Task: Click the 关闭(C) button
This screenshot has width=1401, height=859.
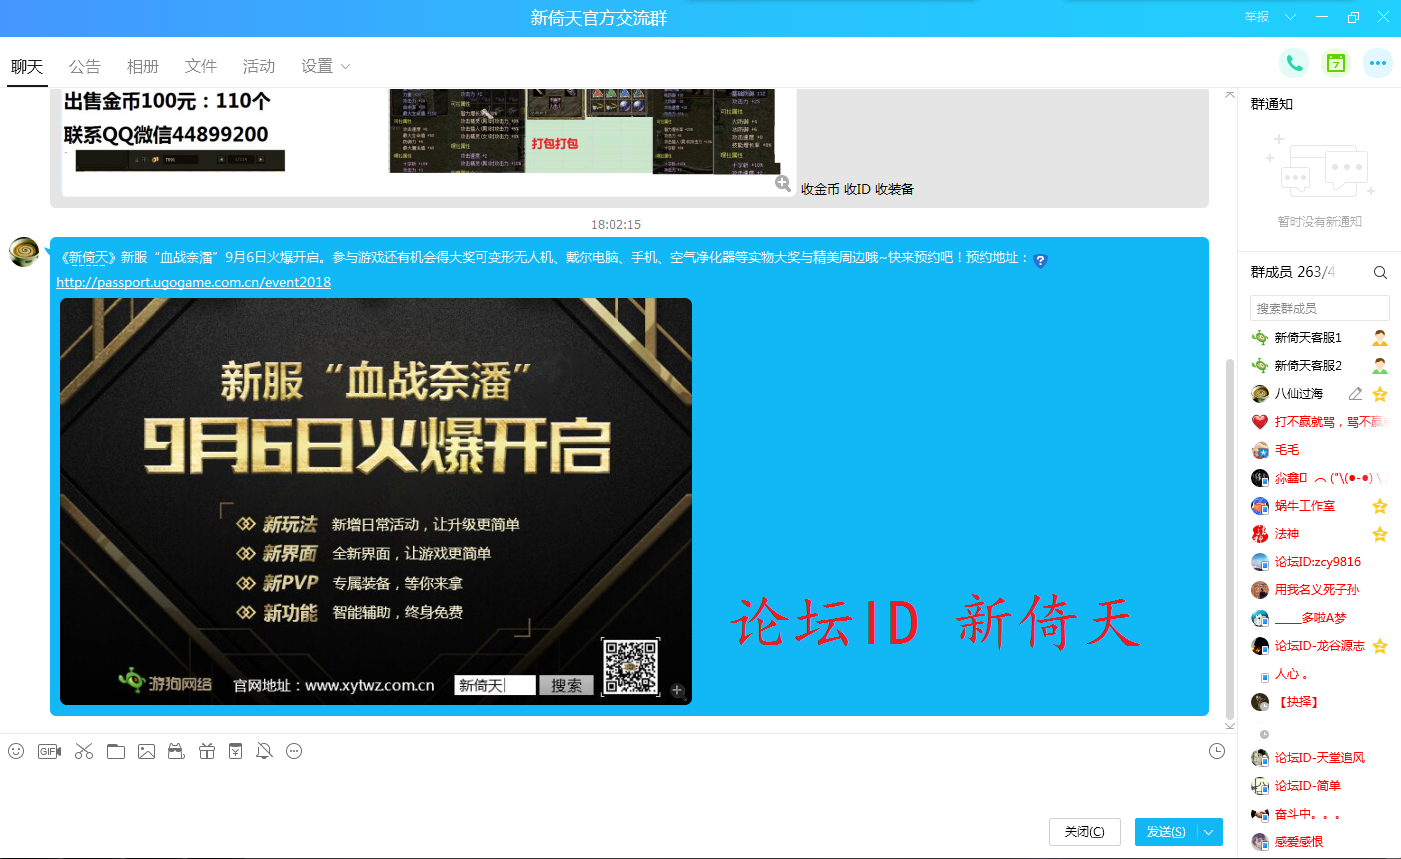Action: click(1085, 832)
